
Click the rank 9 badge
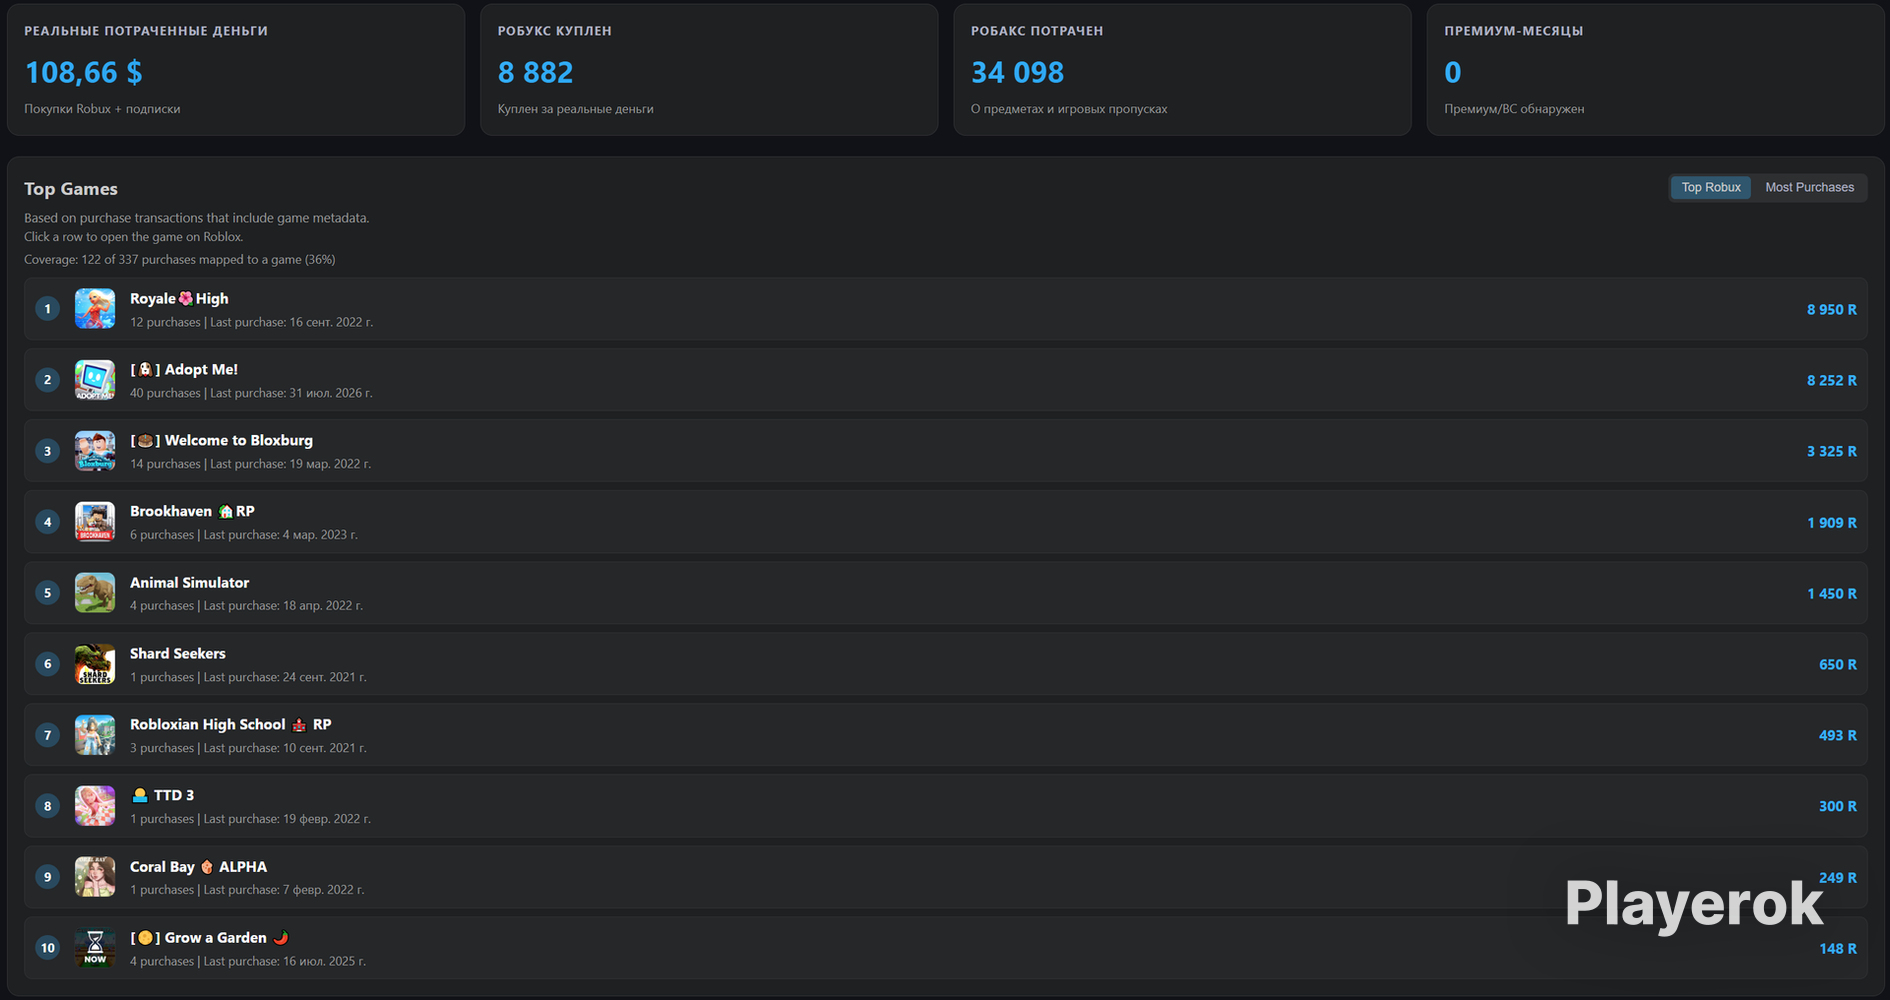[47, 877]
